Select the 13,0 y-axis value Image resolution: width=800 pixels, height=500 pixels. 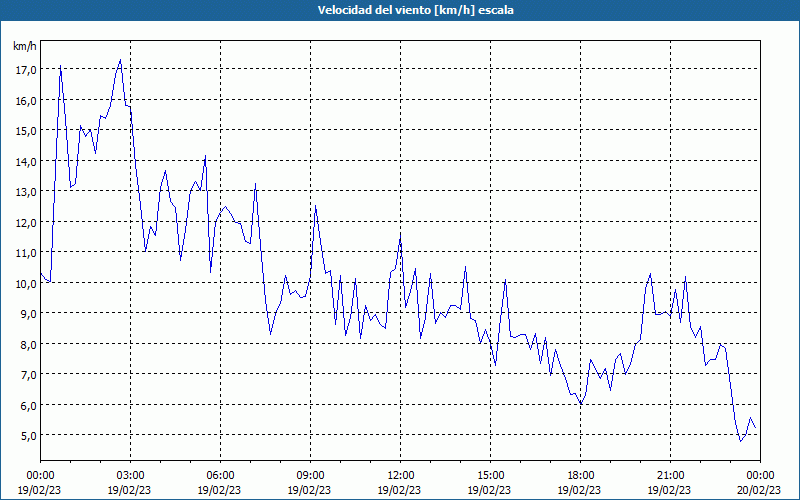click(26, 191)
